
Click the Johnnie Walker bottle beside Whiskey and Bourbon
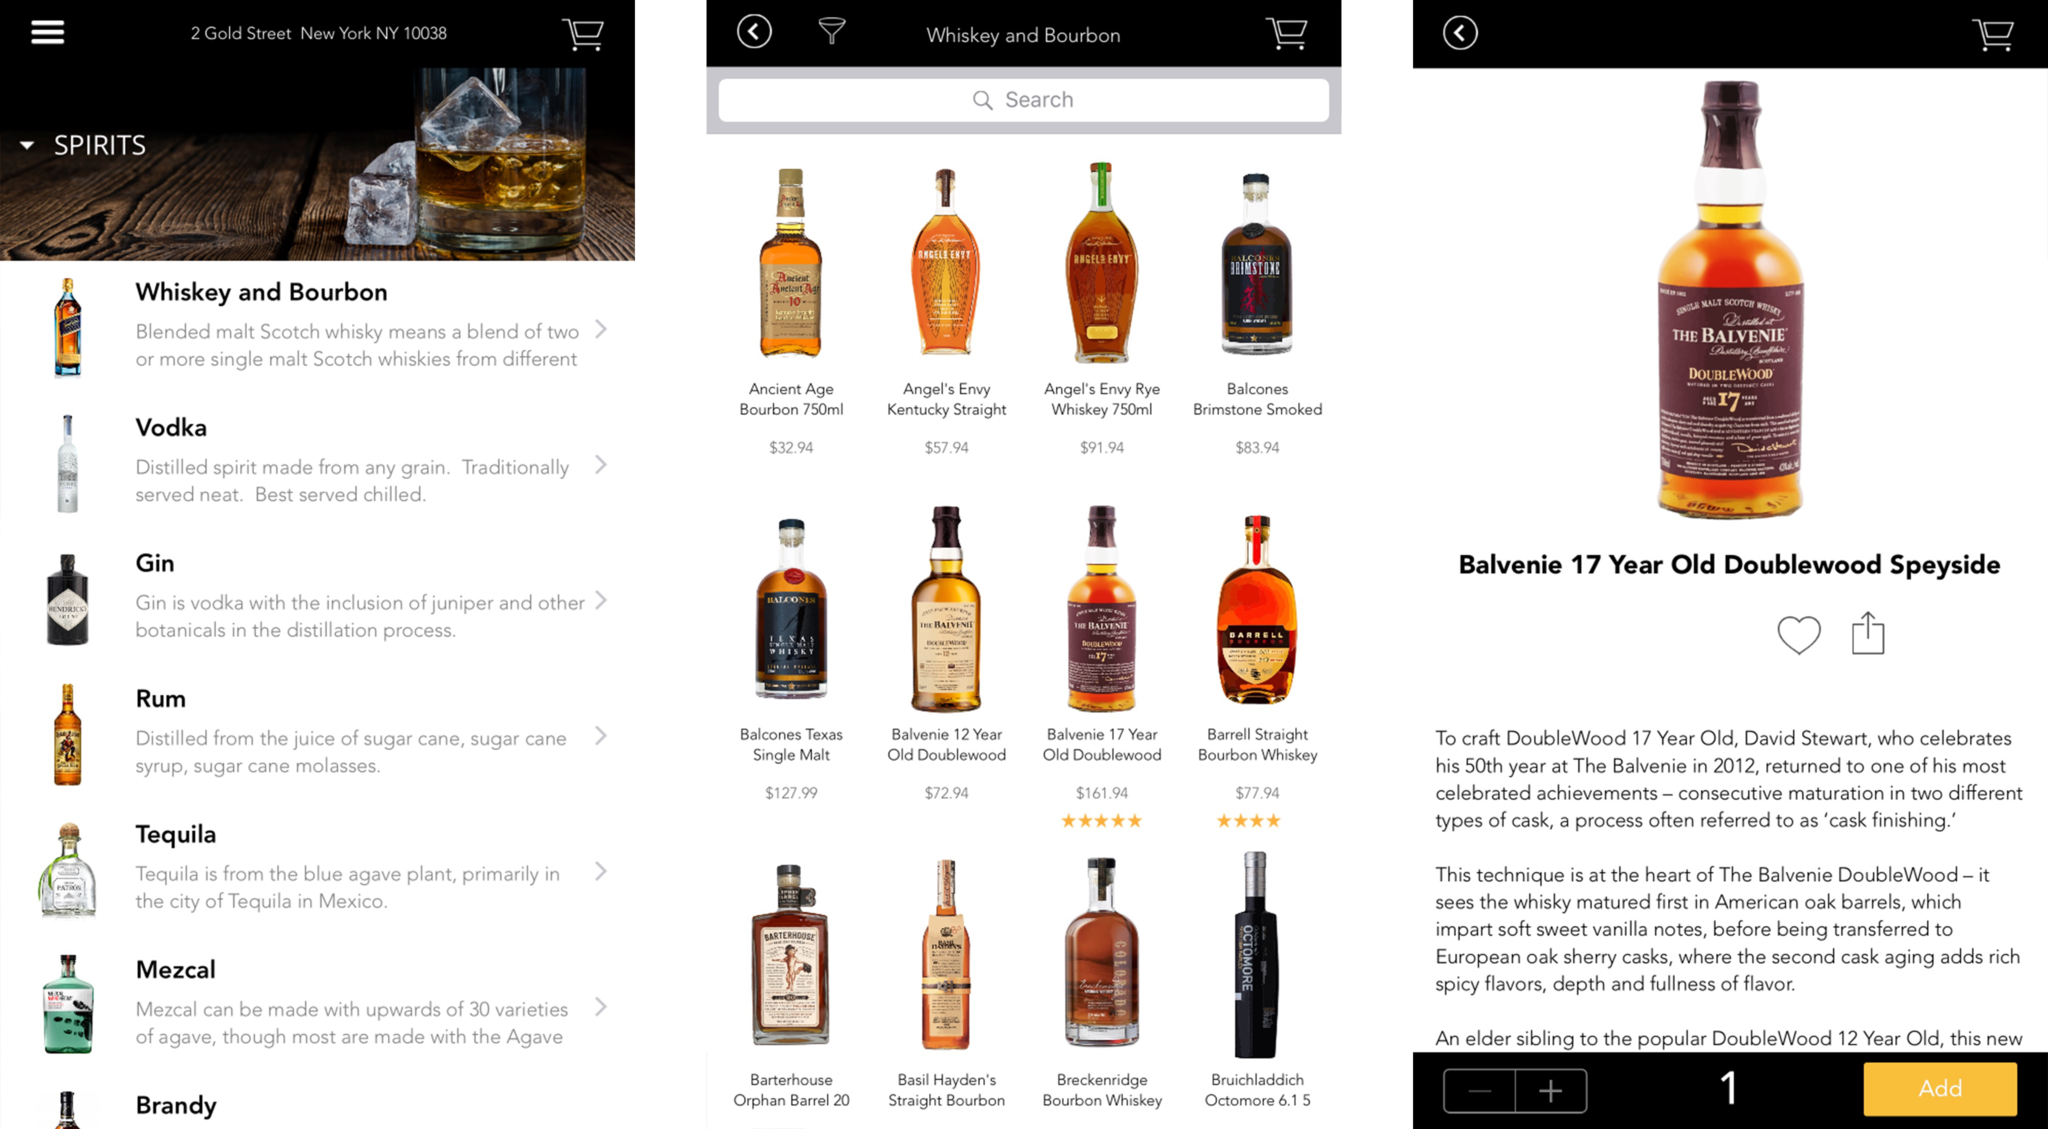pos(67,328)
